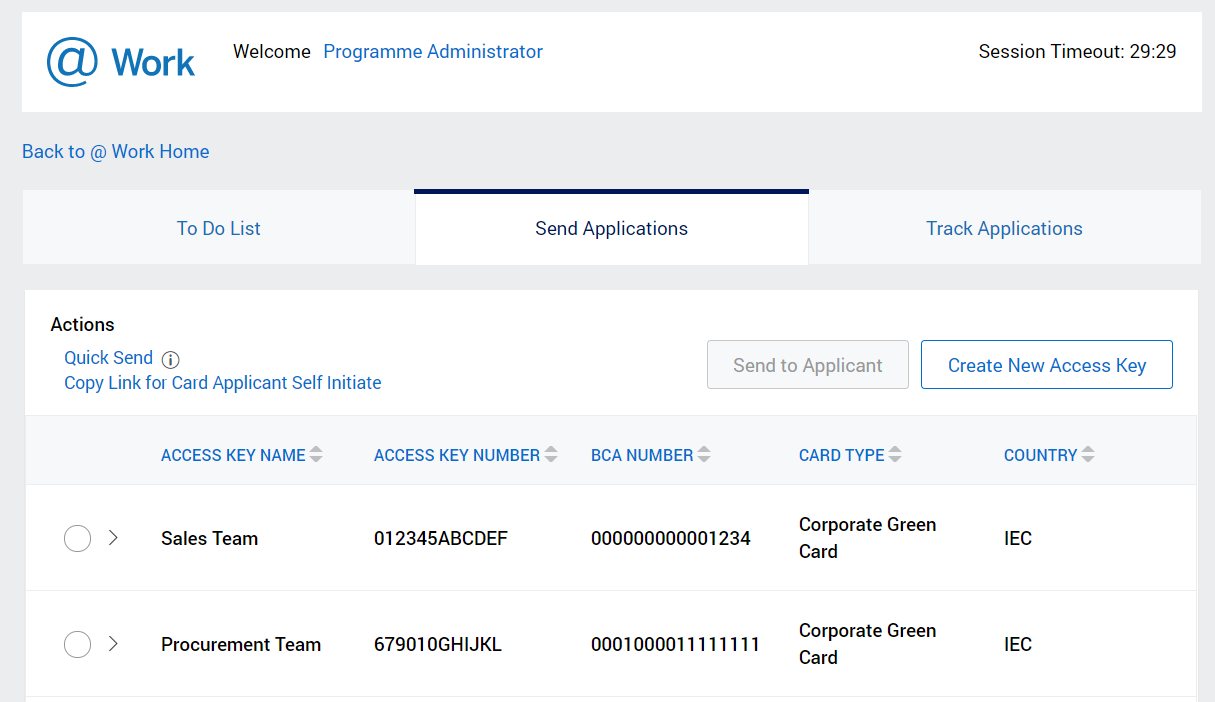Select the Sales Team radio button
Screen dimensions: 1215x702
click(x=77, y=538)
